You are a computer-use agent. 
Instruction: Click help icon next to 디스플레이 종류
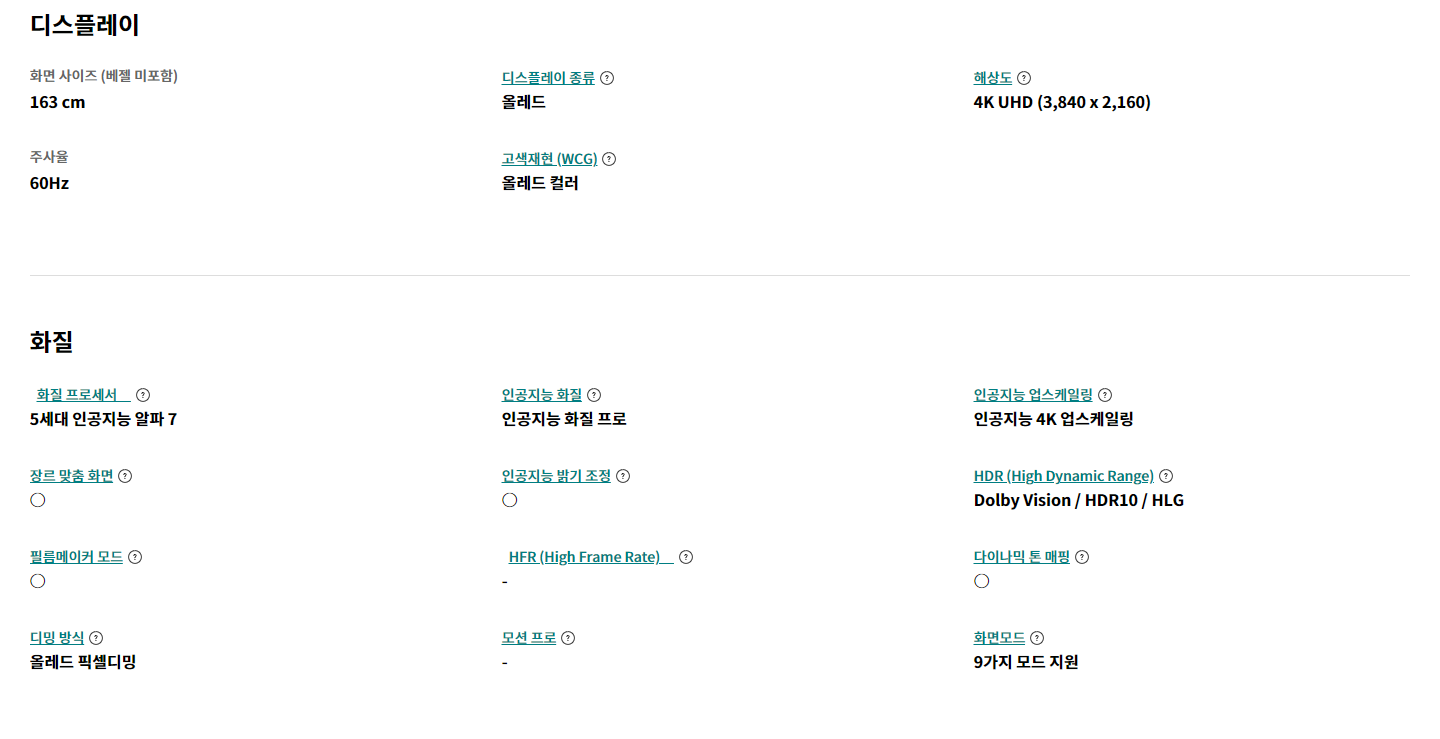pyautogui.click(x=607, y=78)
